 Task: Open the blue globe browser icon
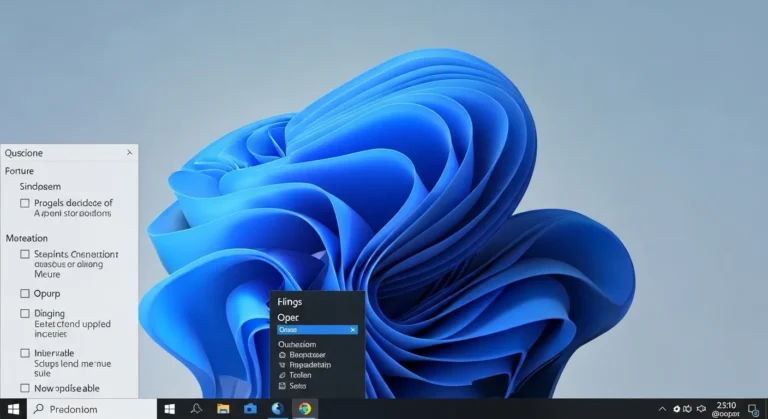tap(278, 408)
